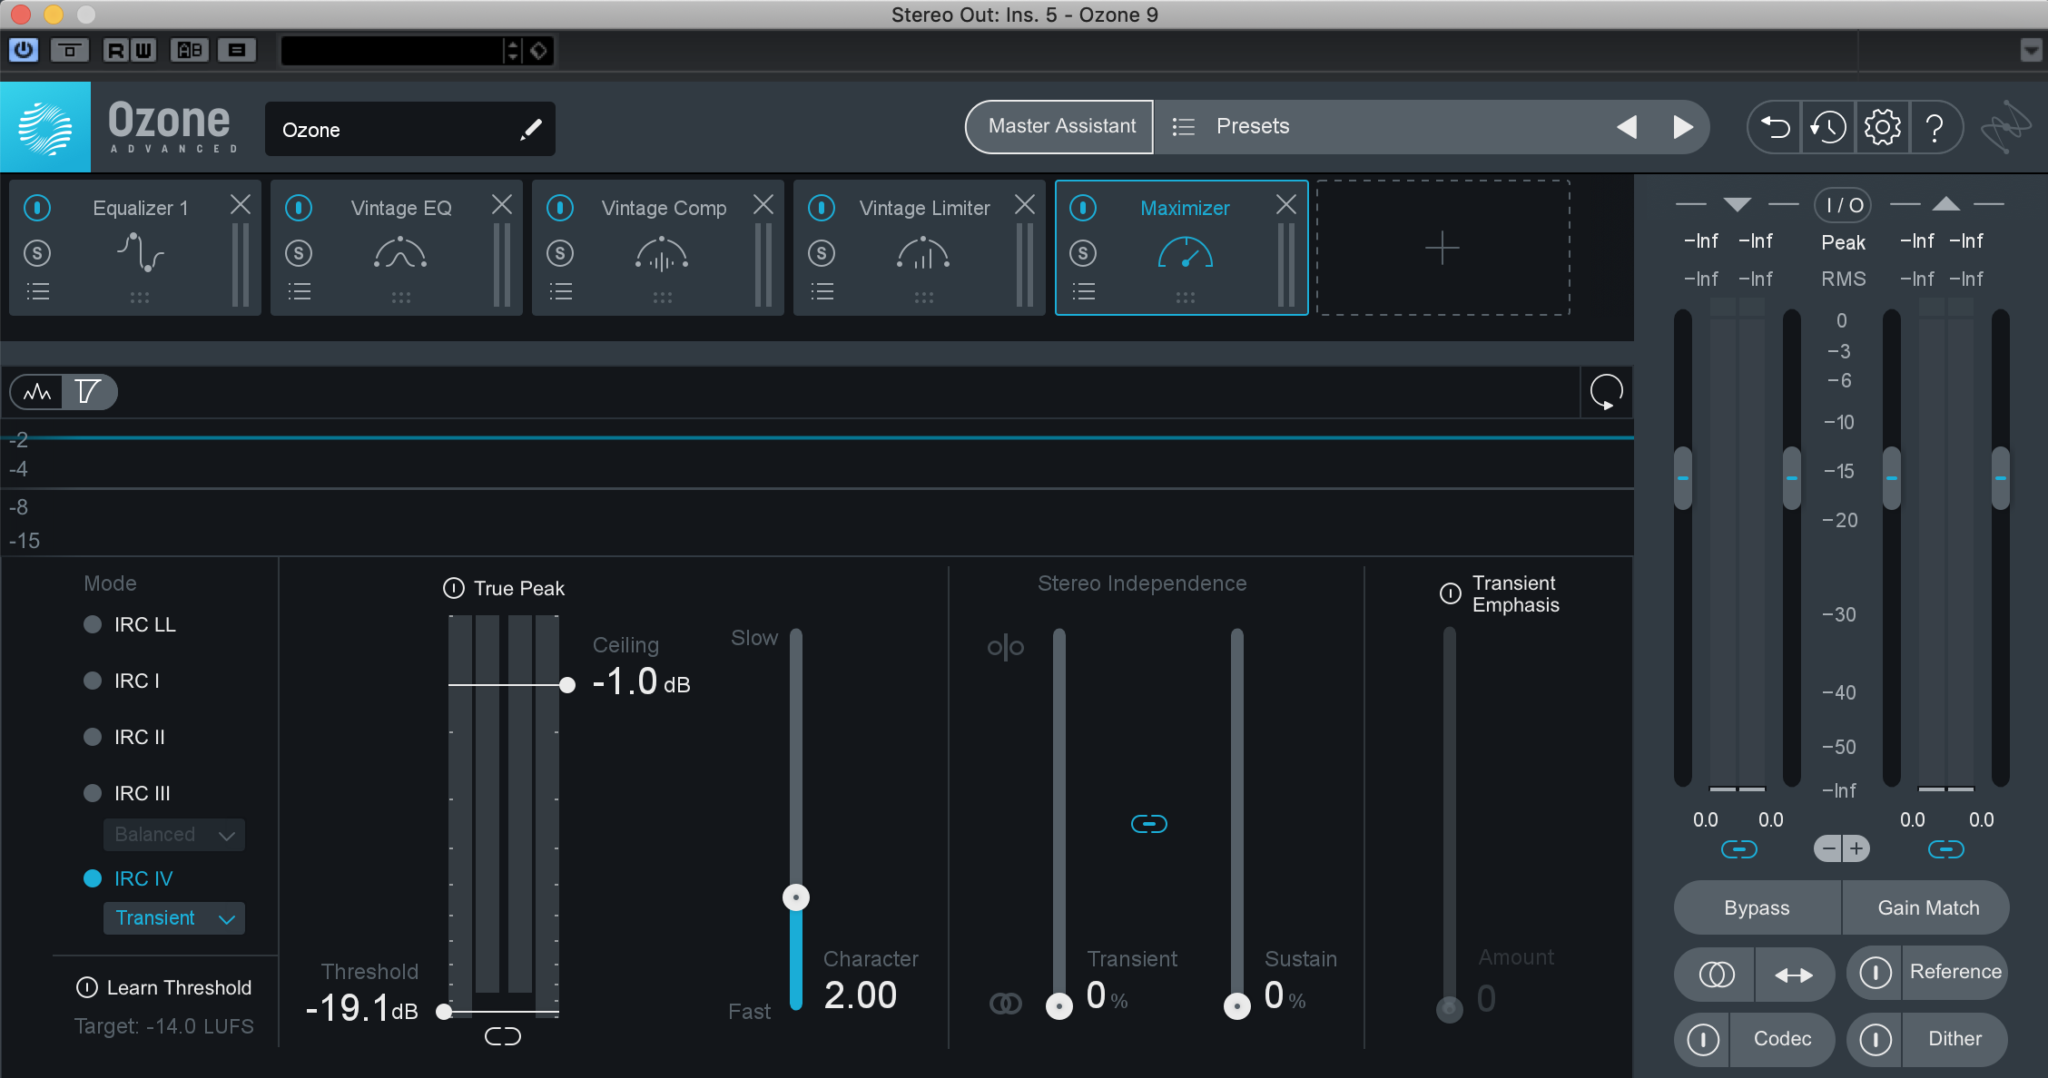Image resolution: width=2048 pixels, height=1078 pixels.
Task: Toggle Learn Threshold
Action: (x=87, y=987)
